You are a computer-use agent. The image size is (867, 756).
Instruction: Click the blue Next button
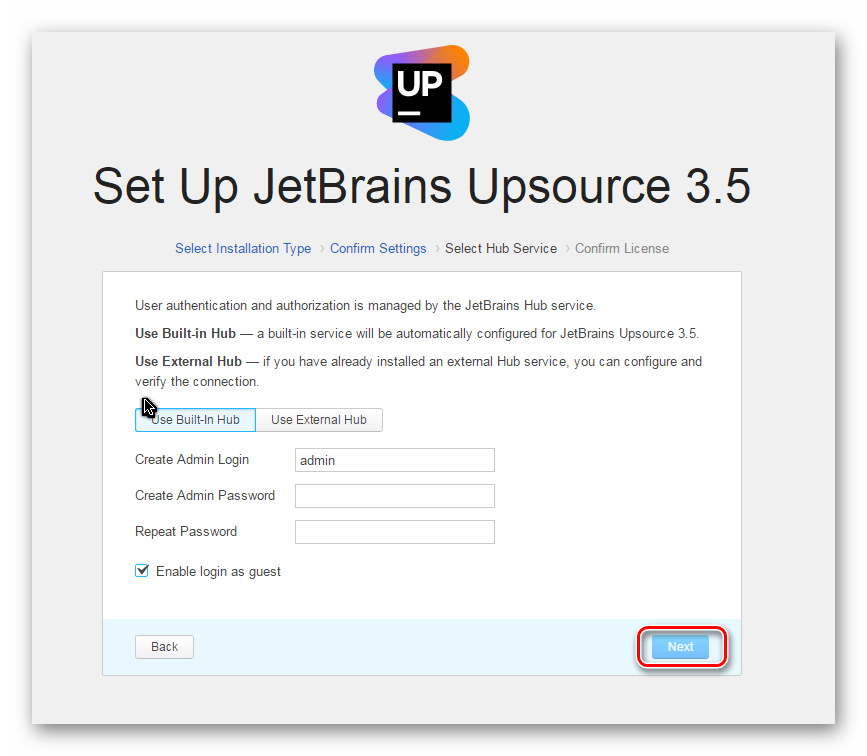(x=680, y=646)
